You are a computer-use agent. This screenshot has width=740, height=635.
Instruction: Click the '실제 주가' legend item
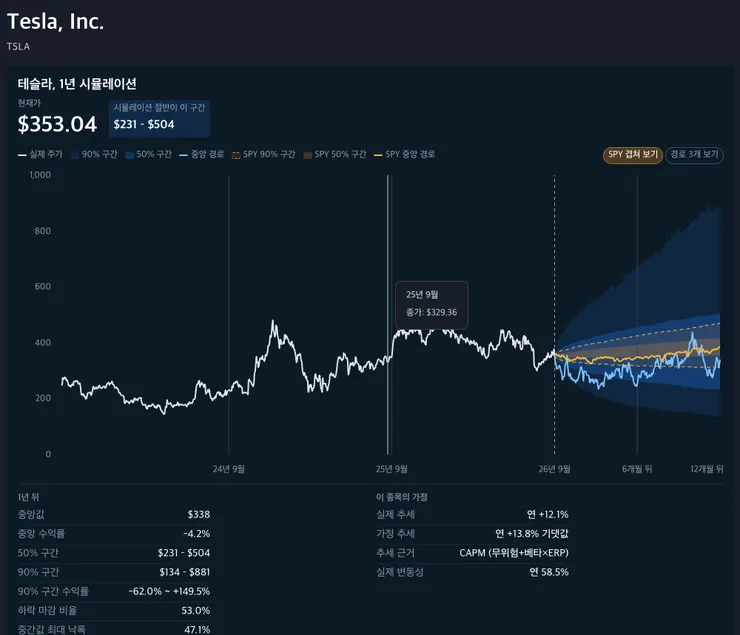41,154
